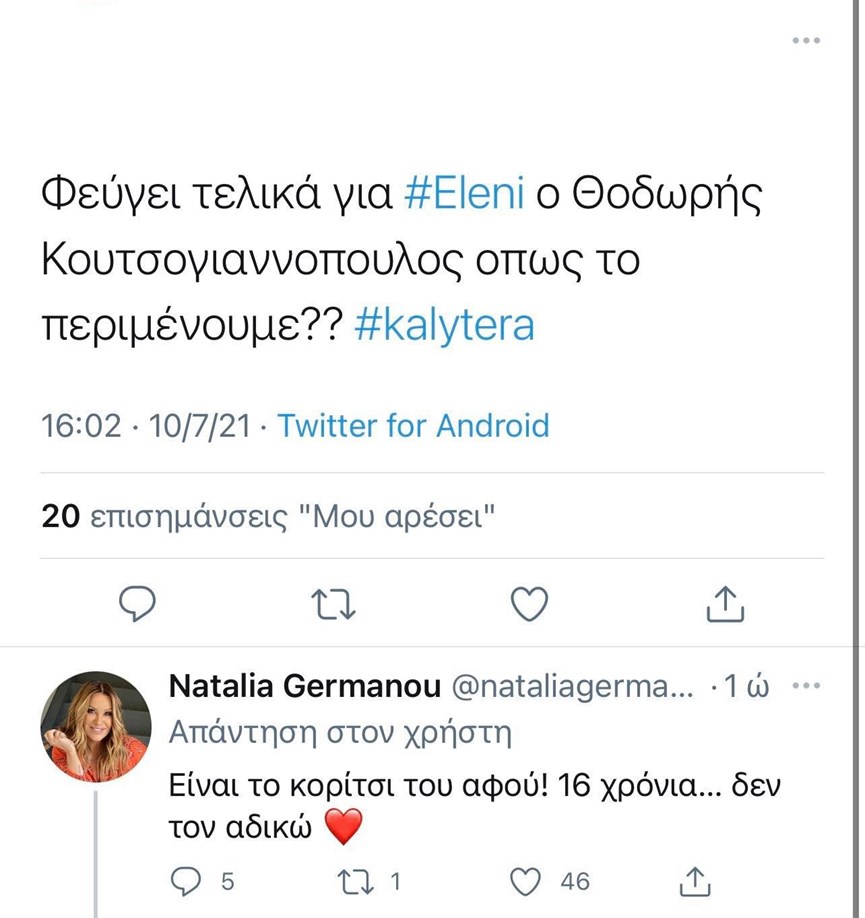The width and height of the screenshot is (865, 918).
Task: Open the tweet timestamp 16:02 · 10/7/21
Action: pos(146,426)
